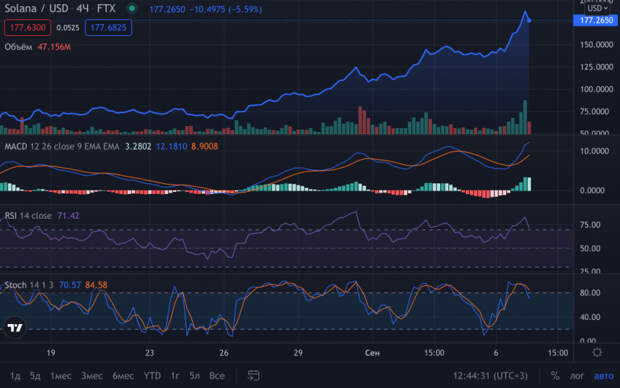Click the MACD value 12.1810
620x388 pixels.
[172, 146]
